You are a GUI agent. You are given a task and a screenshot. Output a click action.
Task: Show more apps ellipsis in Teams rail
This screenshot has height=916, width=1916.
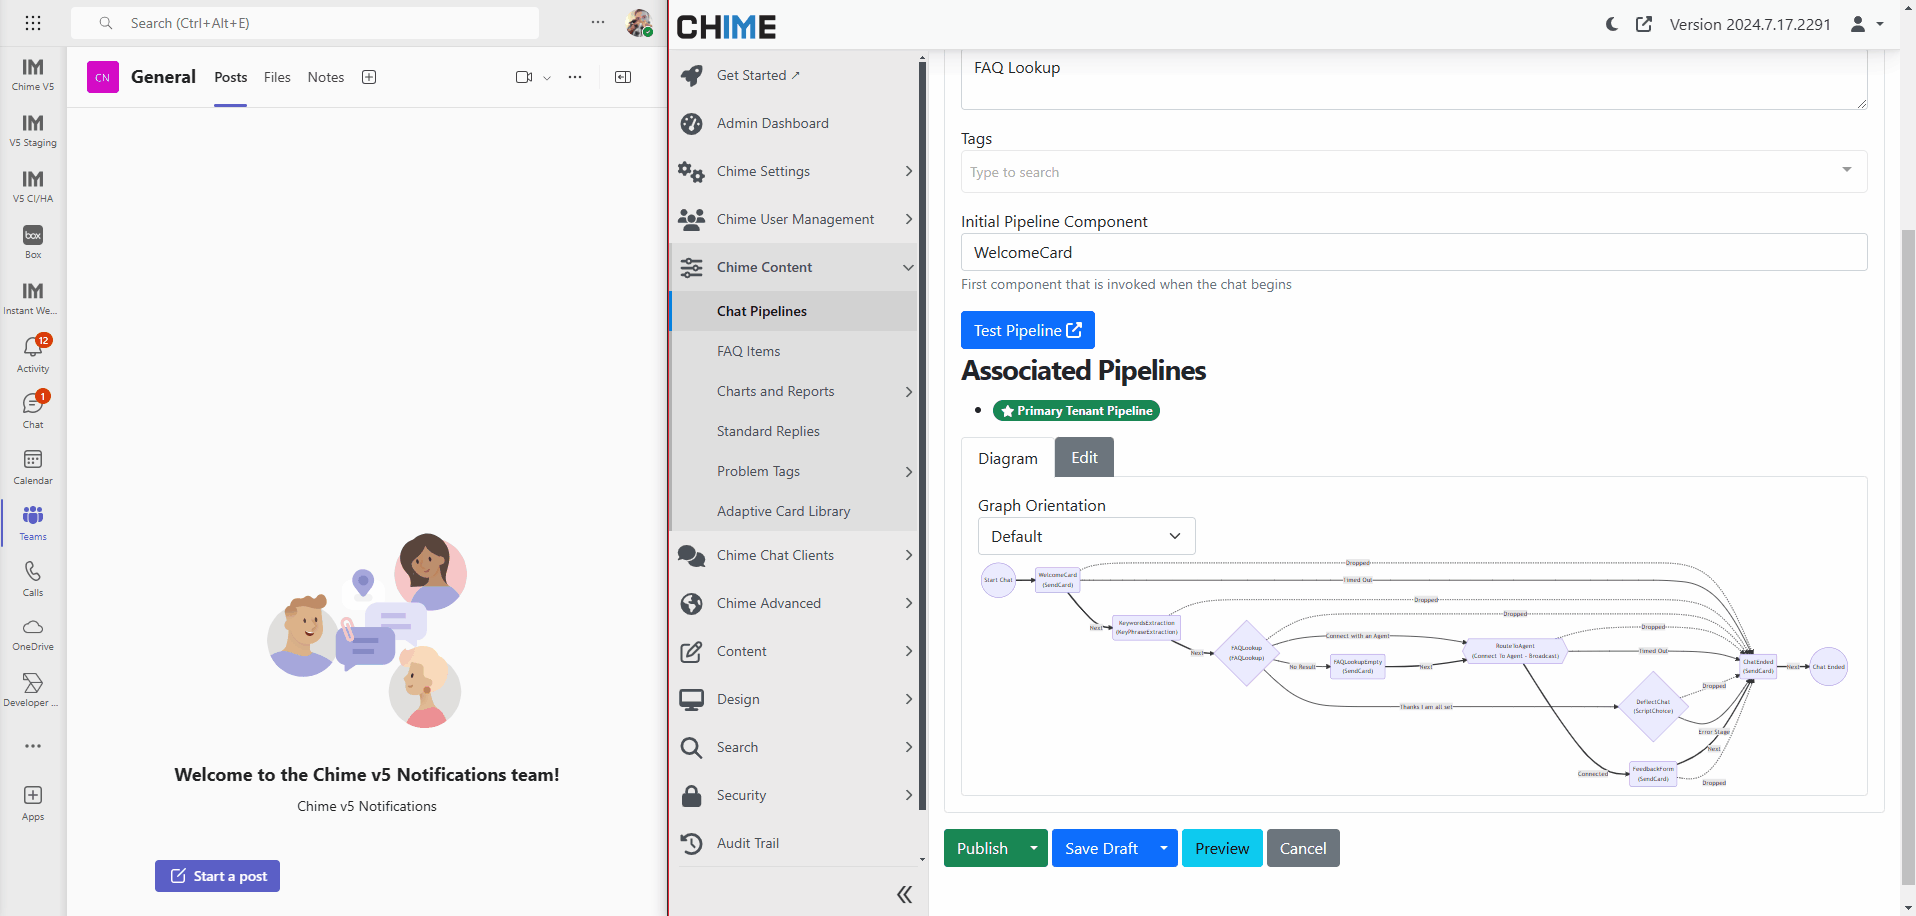point(33,746)
